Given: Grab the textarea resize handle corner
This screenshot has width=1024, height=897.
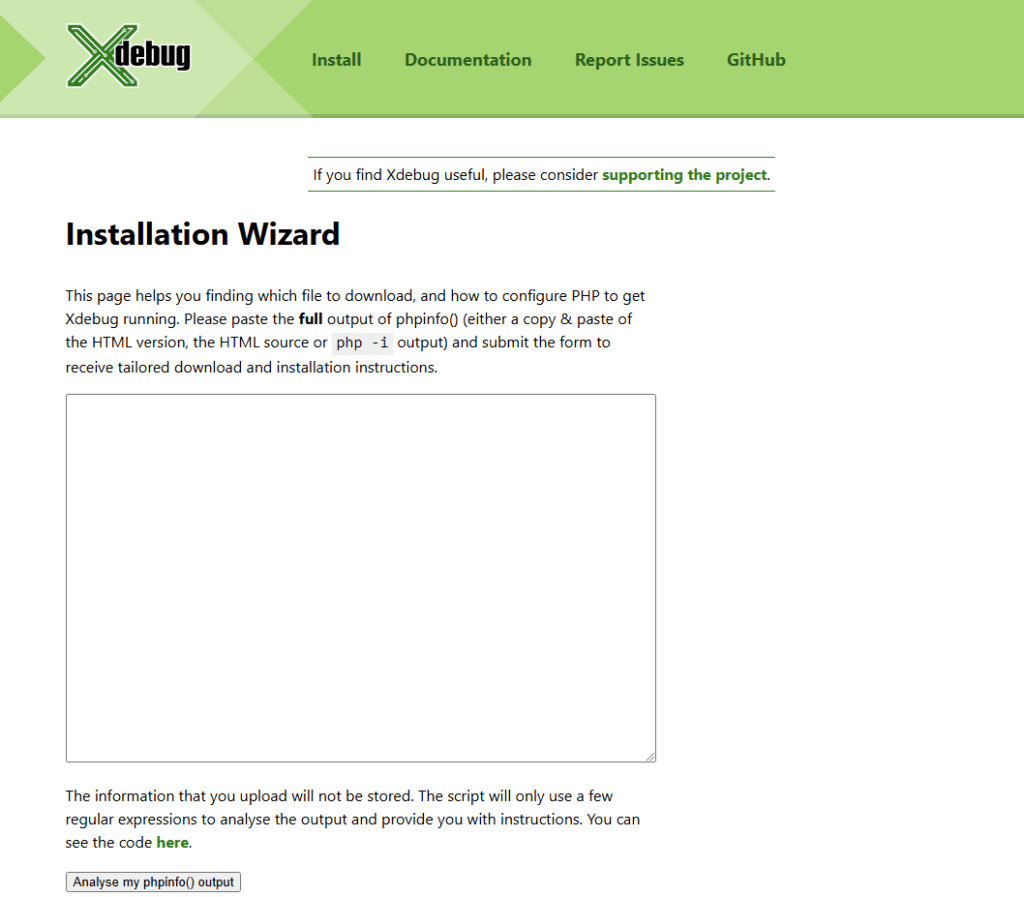Looking at the screenshot, I should (650, 756).
